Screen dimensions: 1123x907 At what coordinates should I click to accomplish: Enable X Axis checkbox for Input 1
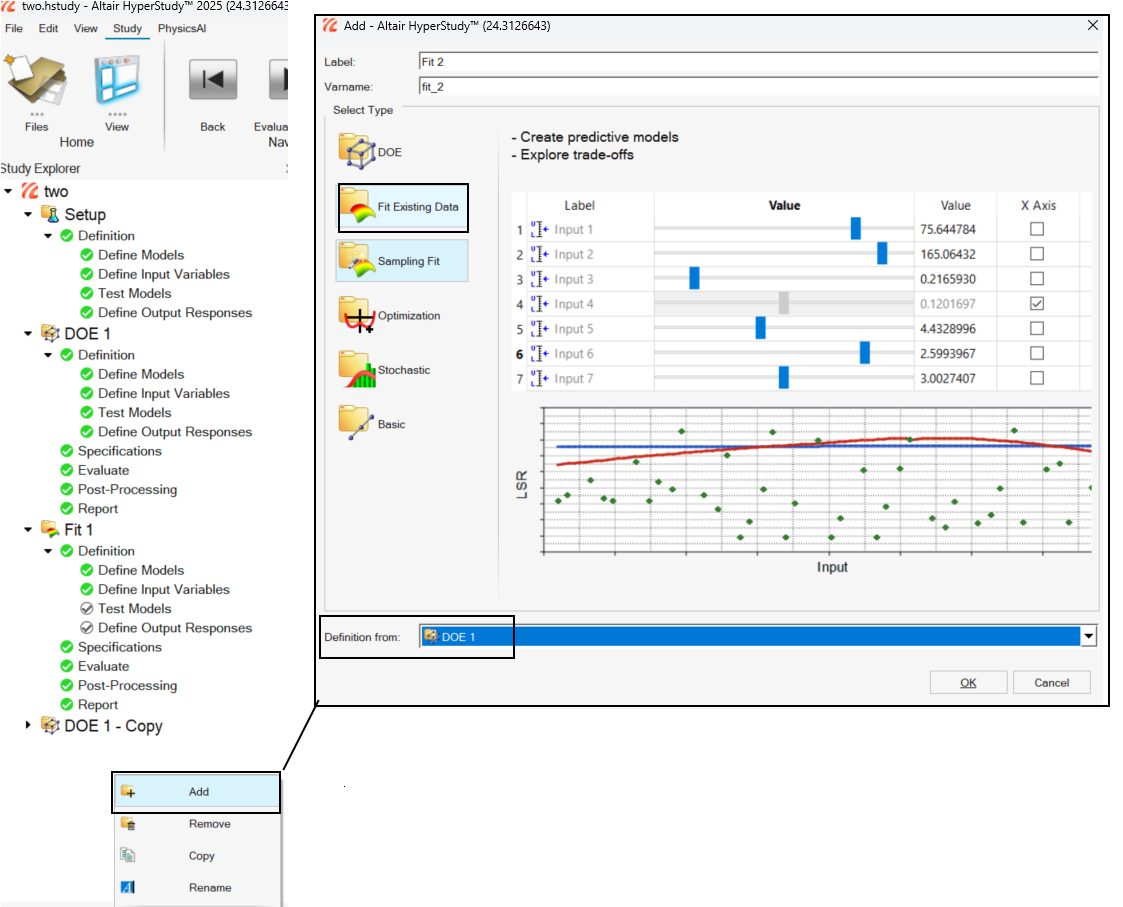click(1036, 229)
